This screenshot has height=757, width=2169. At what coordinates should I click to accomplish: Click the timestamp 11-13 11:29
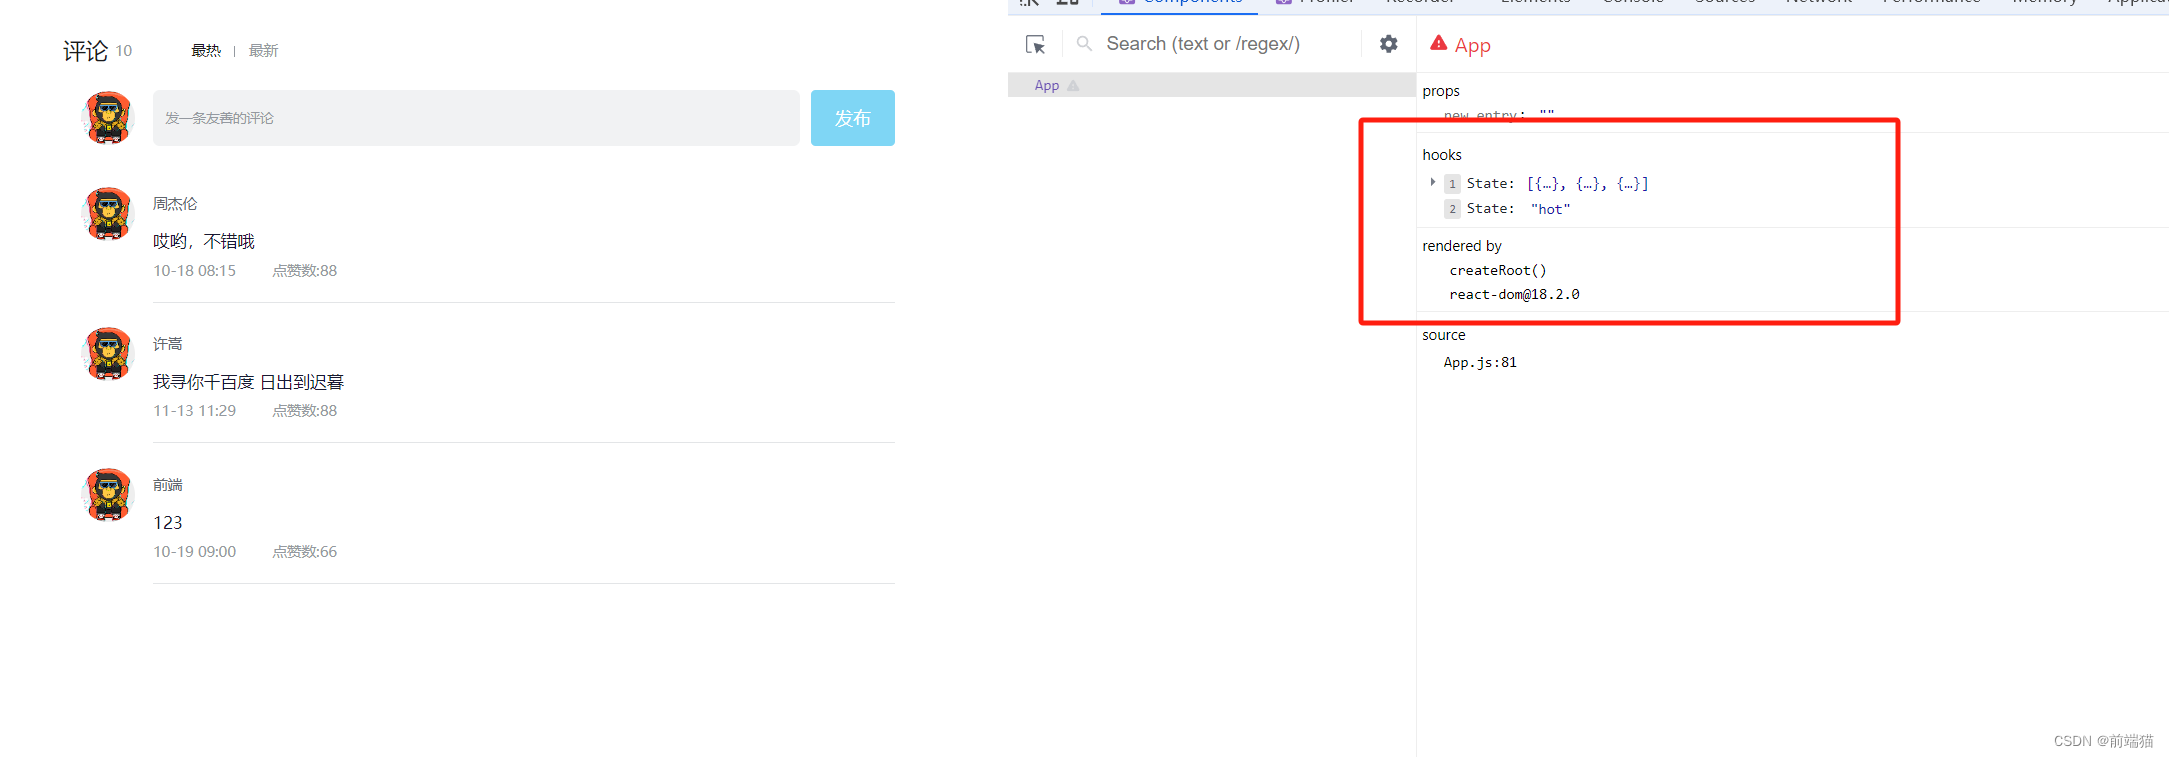195,411
